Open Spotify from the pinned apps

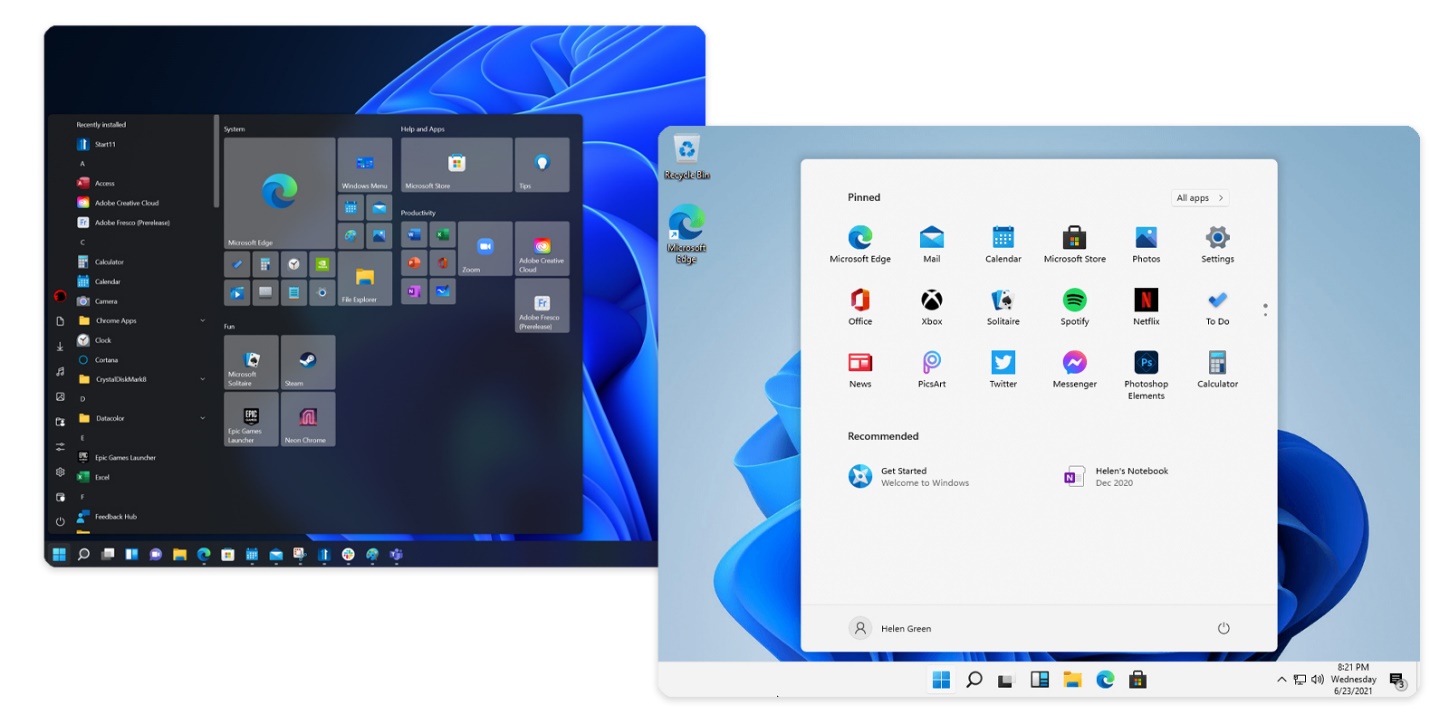click(1074, 301)
